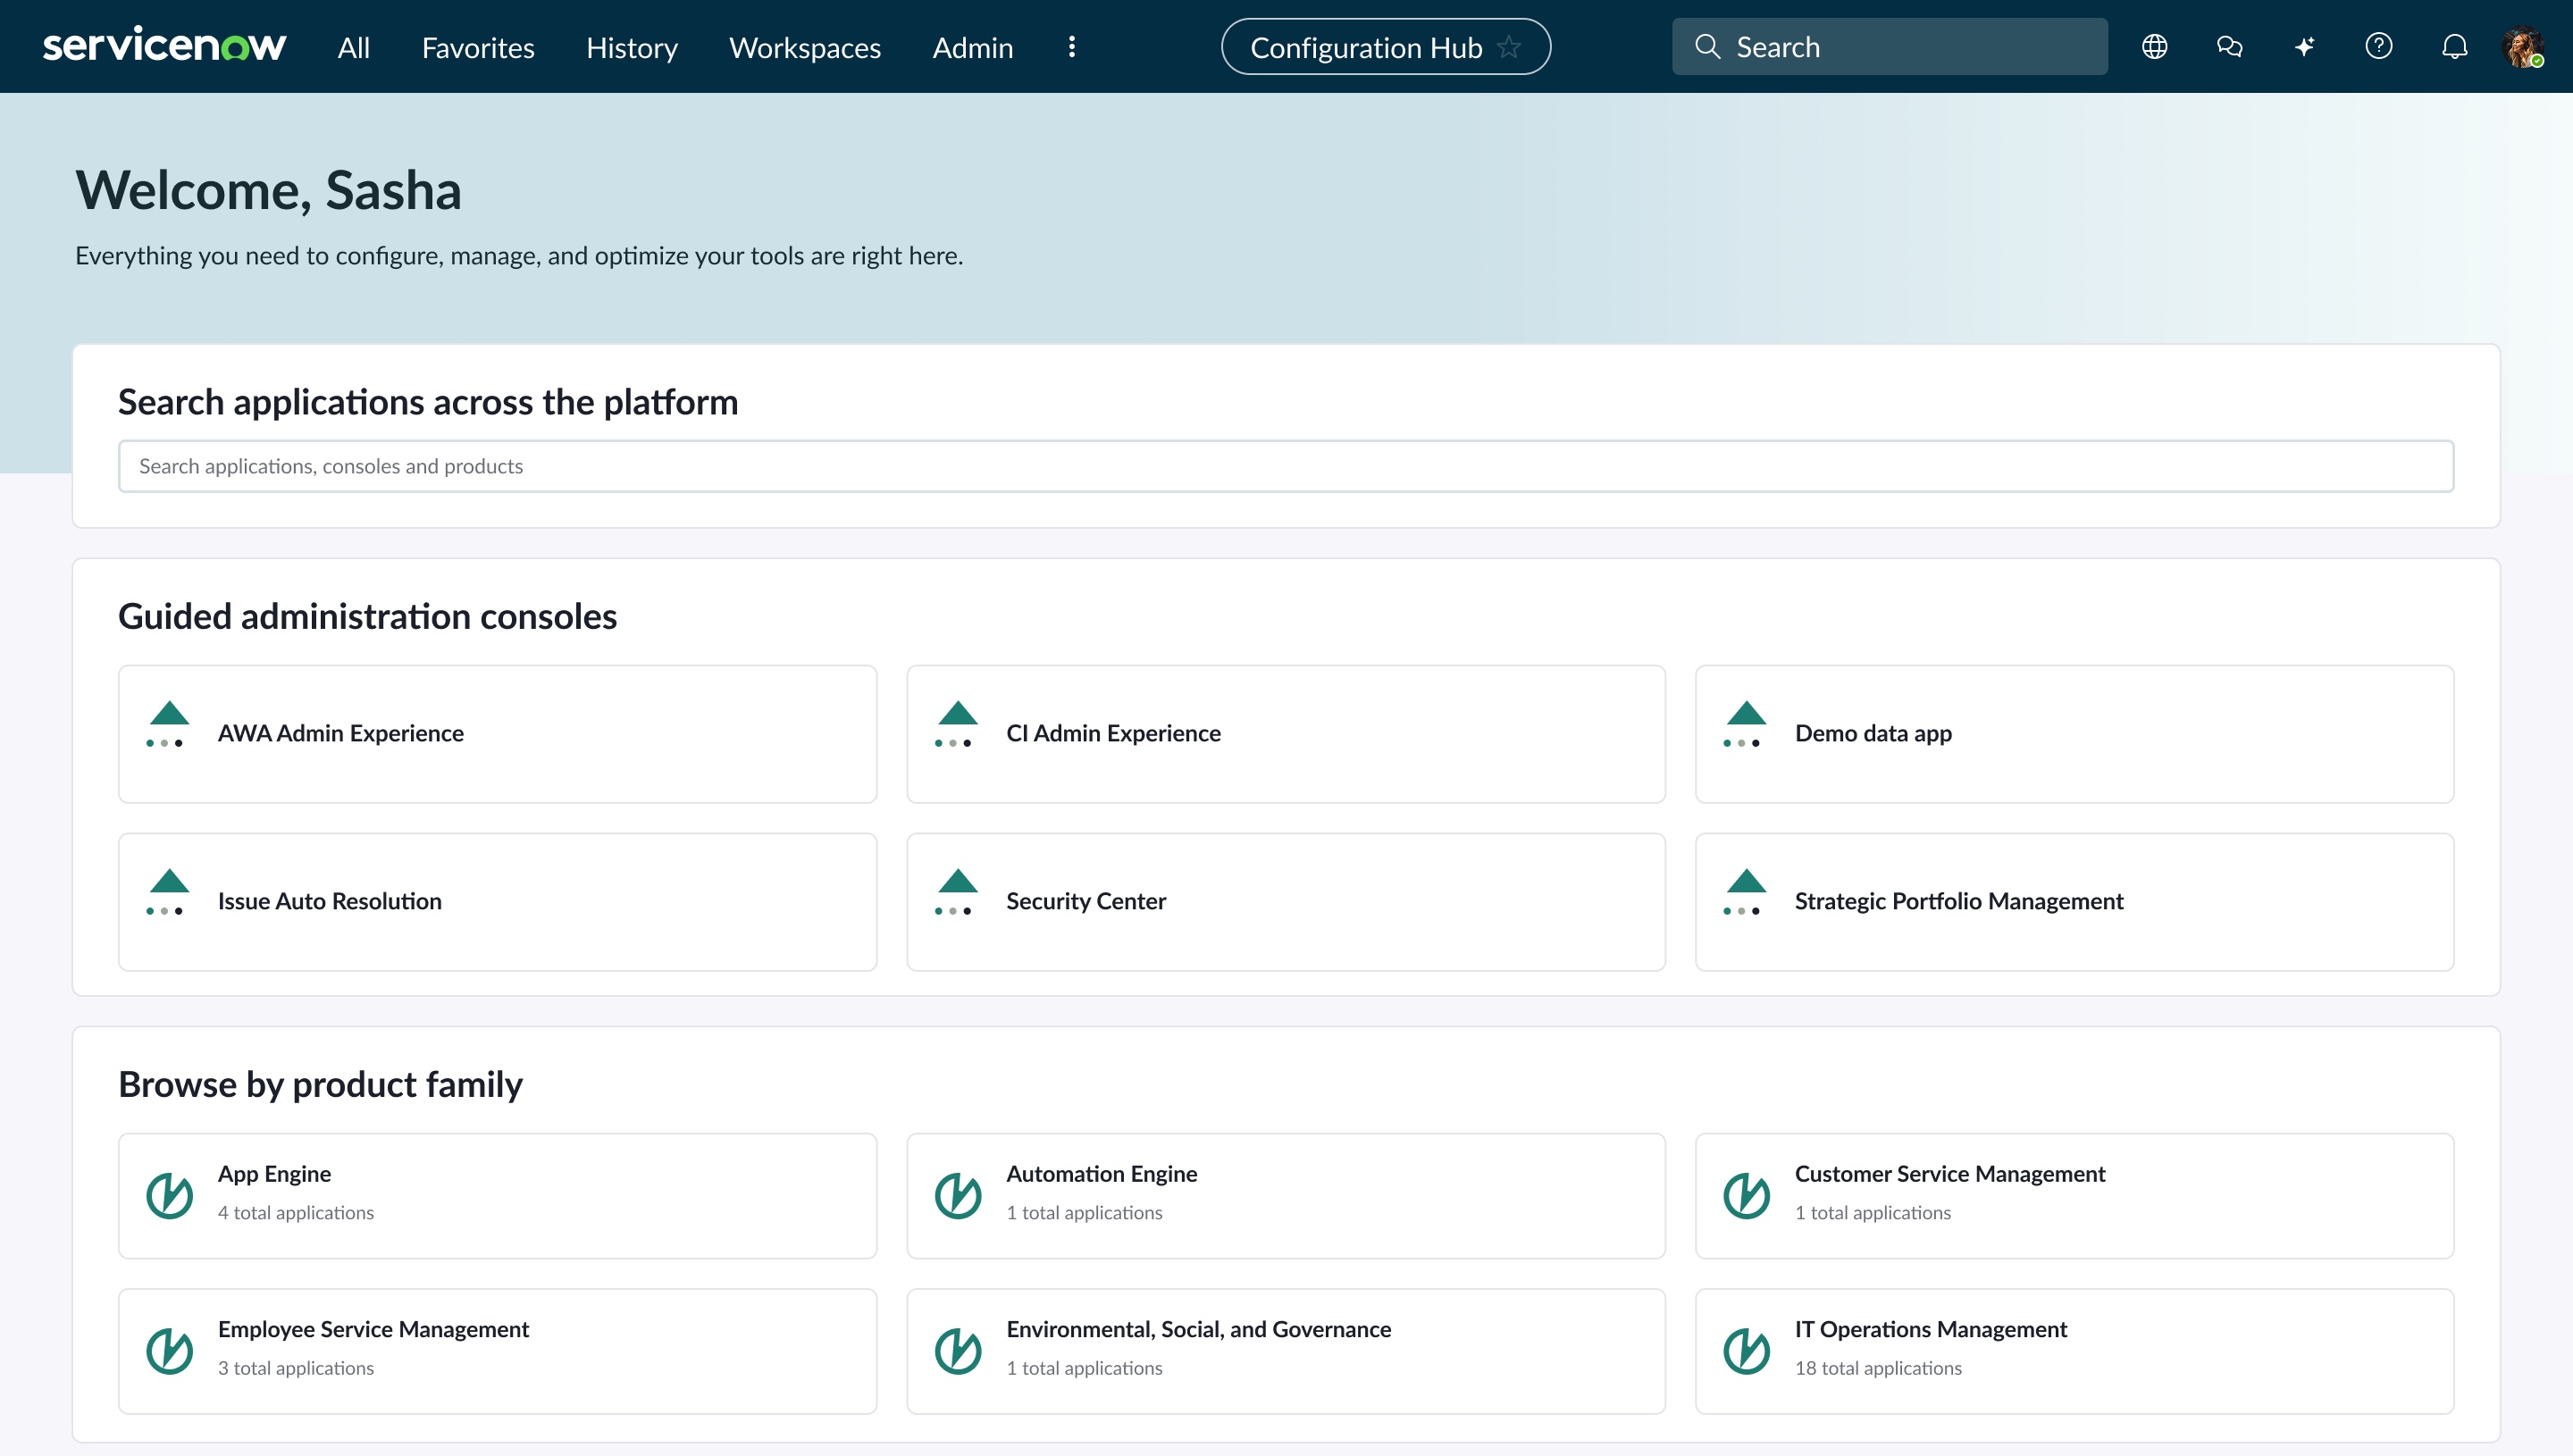Click the Issue Auto Resolution icon
The width and height of the screenshot is (2573, 1456).
point(168,893)
